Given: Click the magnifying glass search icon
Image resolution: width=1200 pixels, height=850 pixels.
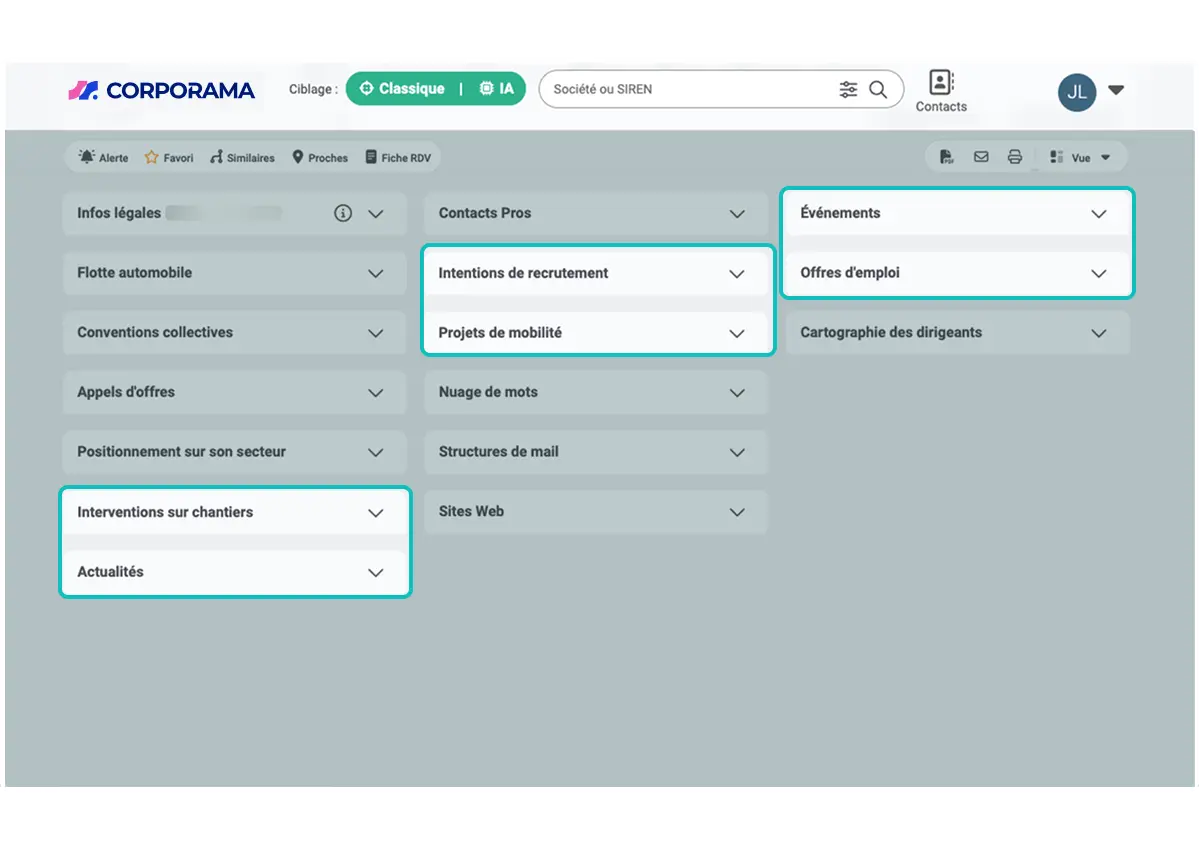Looking at the screenshot, I should (878, 89).
